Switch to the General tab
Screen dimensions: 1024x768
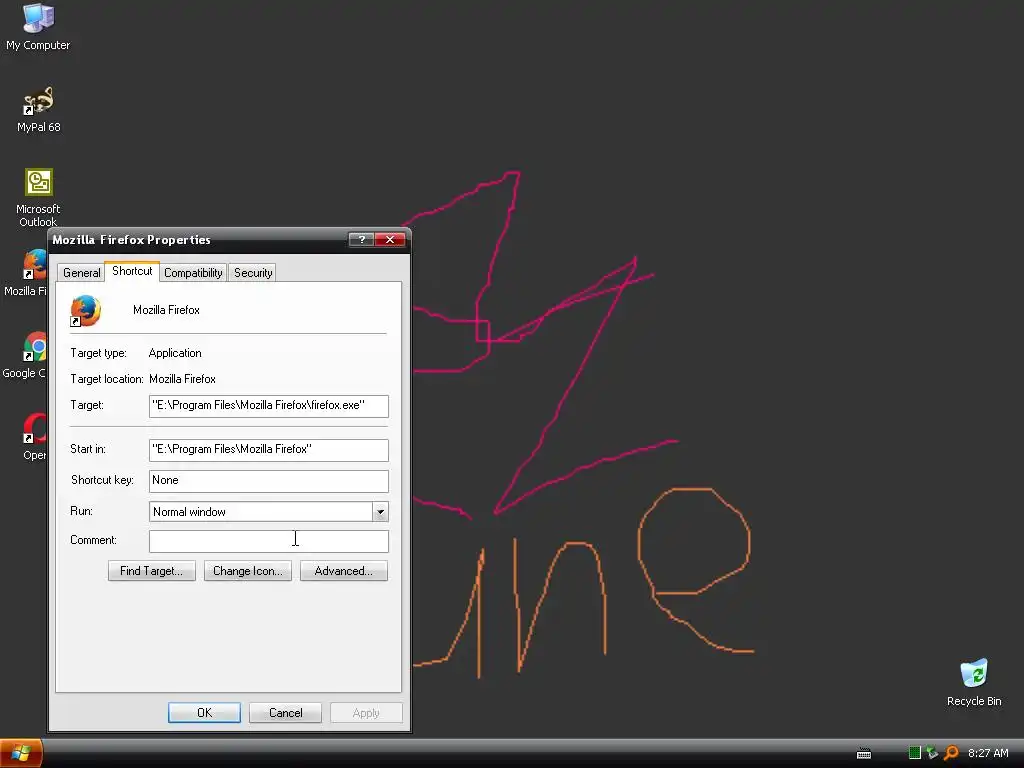click(81, 273)
